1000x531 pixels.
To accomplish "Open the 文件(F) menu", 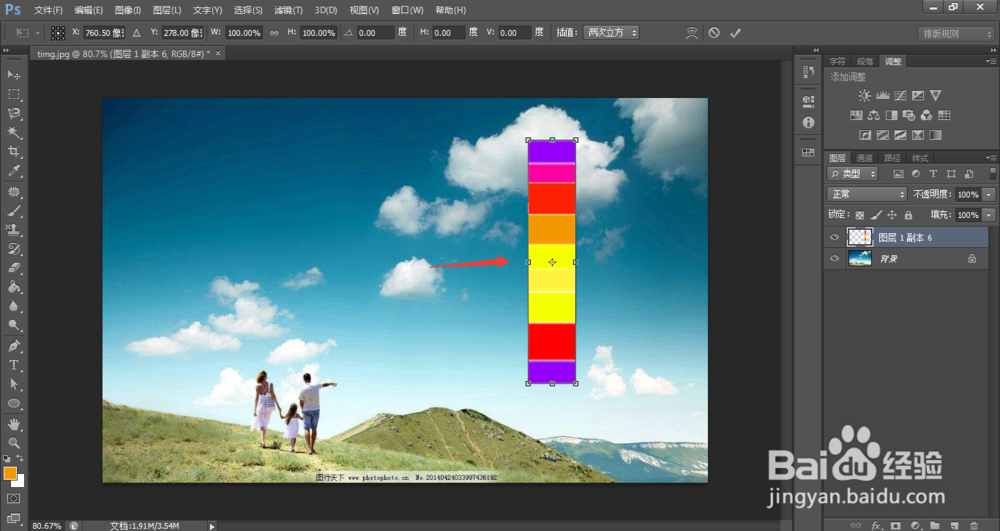I will (x=48, y=10).
